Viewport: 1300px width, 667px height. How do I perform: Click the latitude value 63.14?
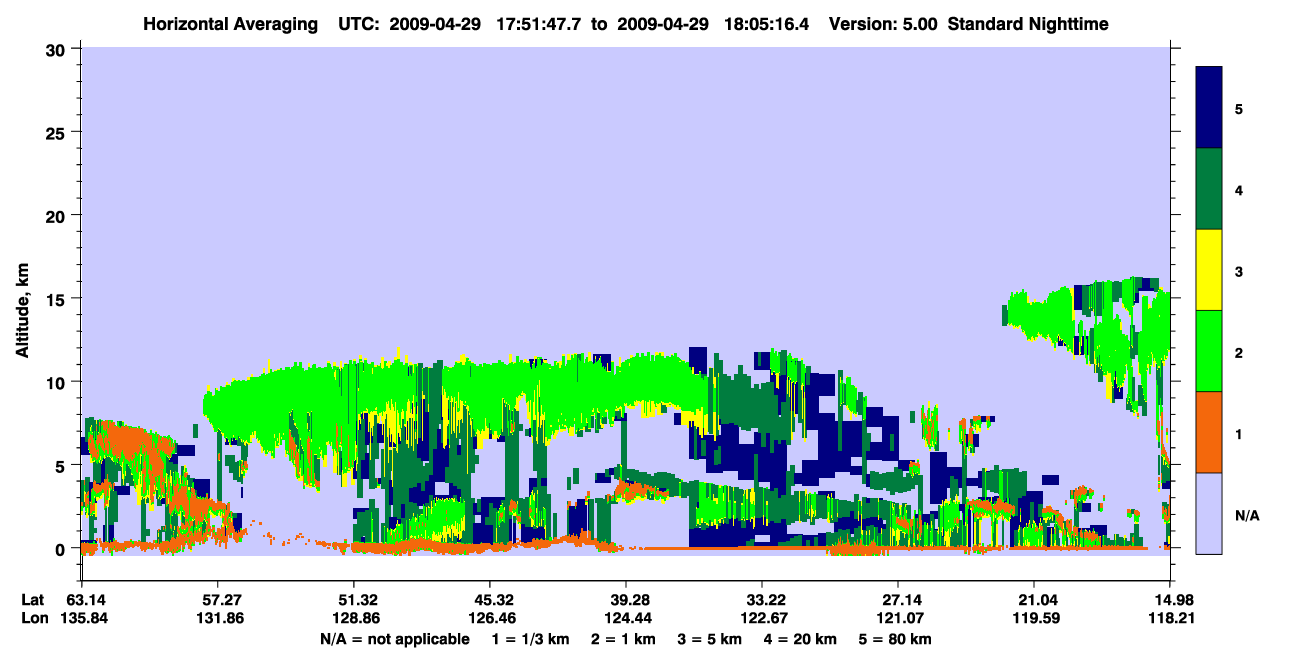(86, 600)
